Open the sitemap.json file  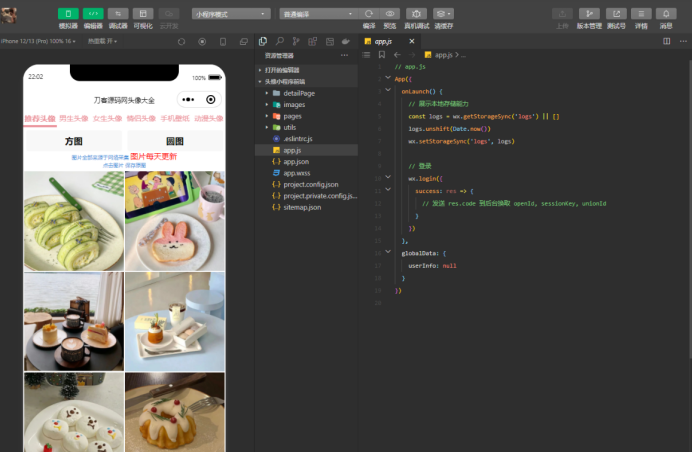(306, 207)
